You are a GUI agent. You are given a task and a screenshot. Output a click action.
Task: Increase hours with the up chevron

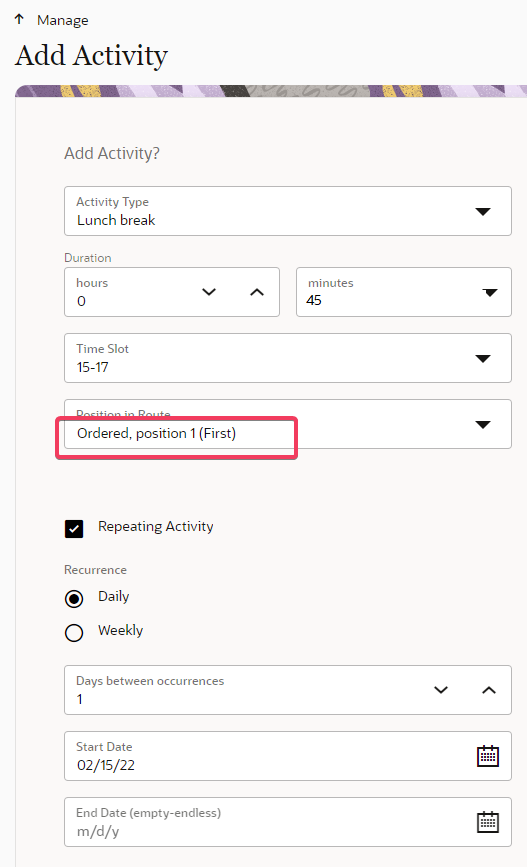pyautogui.click(x=257, y=292)
